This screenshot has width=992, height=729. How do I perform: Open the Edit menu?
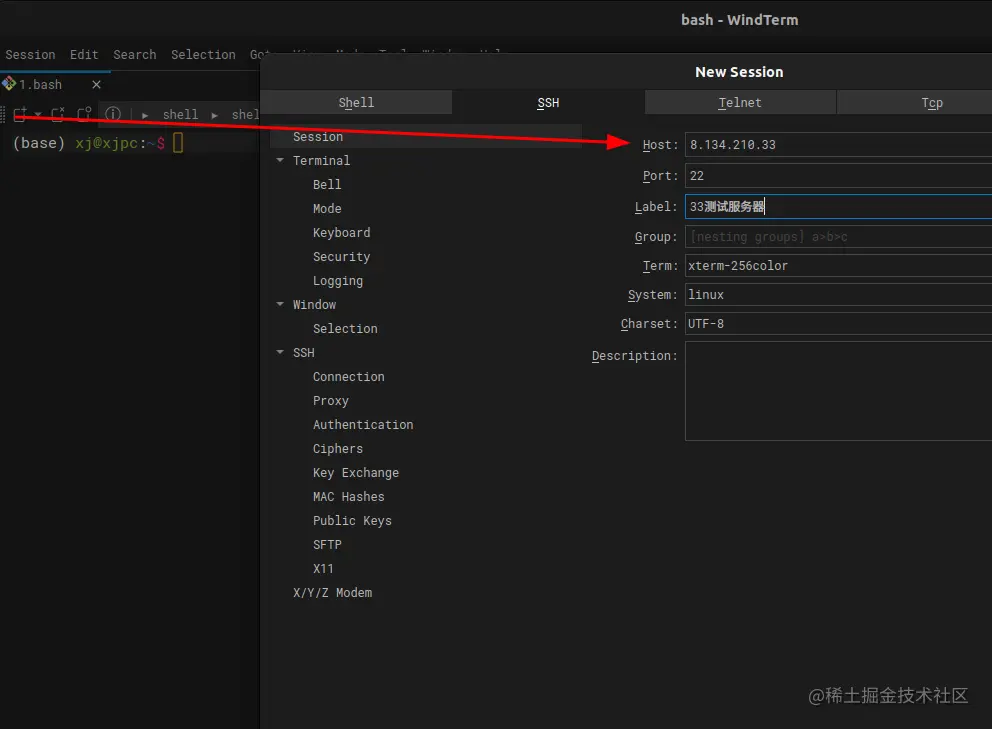click(x=84, y=54)
